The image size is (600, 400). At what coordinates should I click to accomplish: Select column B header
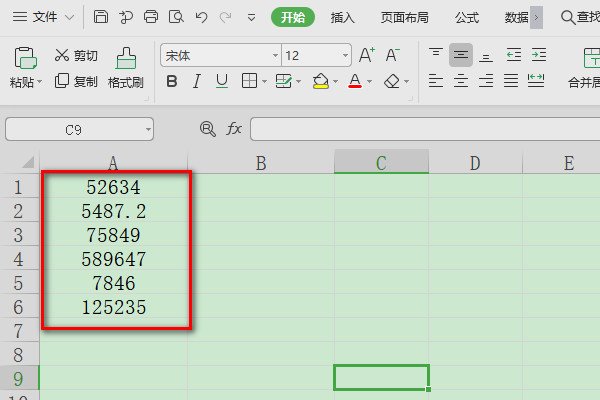[x=261, y=162]
